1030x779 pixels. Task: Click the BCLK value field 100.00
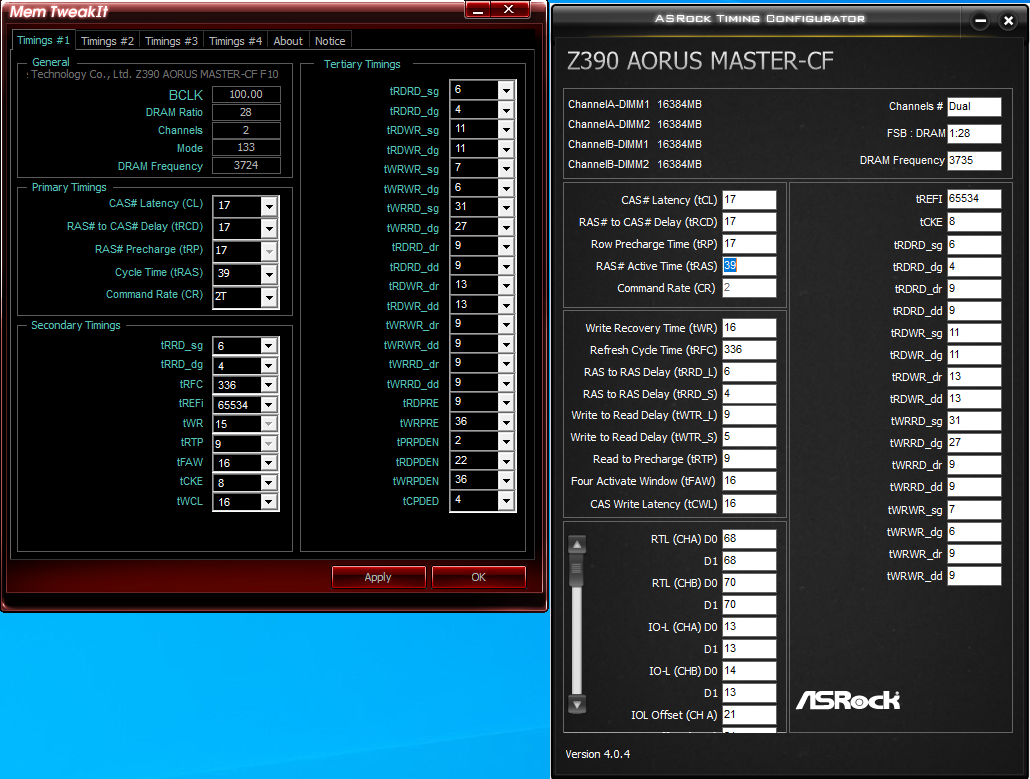(x=246, y=94)
